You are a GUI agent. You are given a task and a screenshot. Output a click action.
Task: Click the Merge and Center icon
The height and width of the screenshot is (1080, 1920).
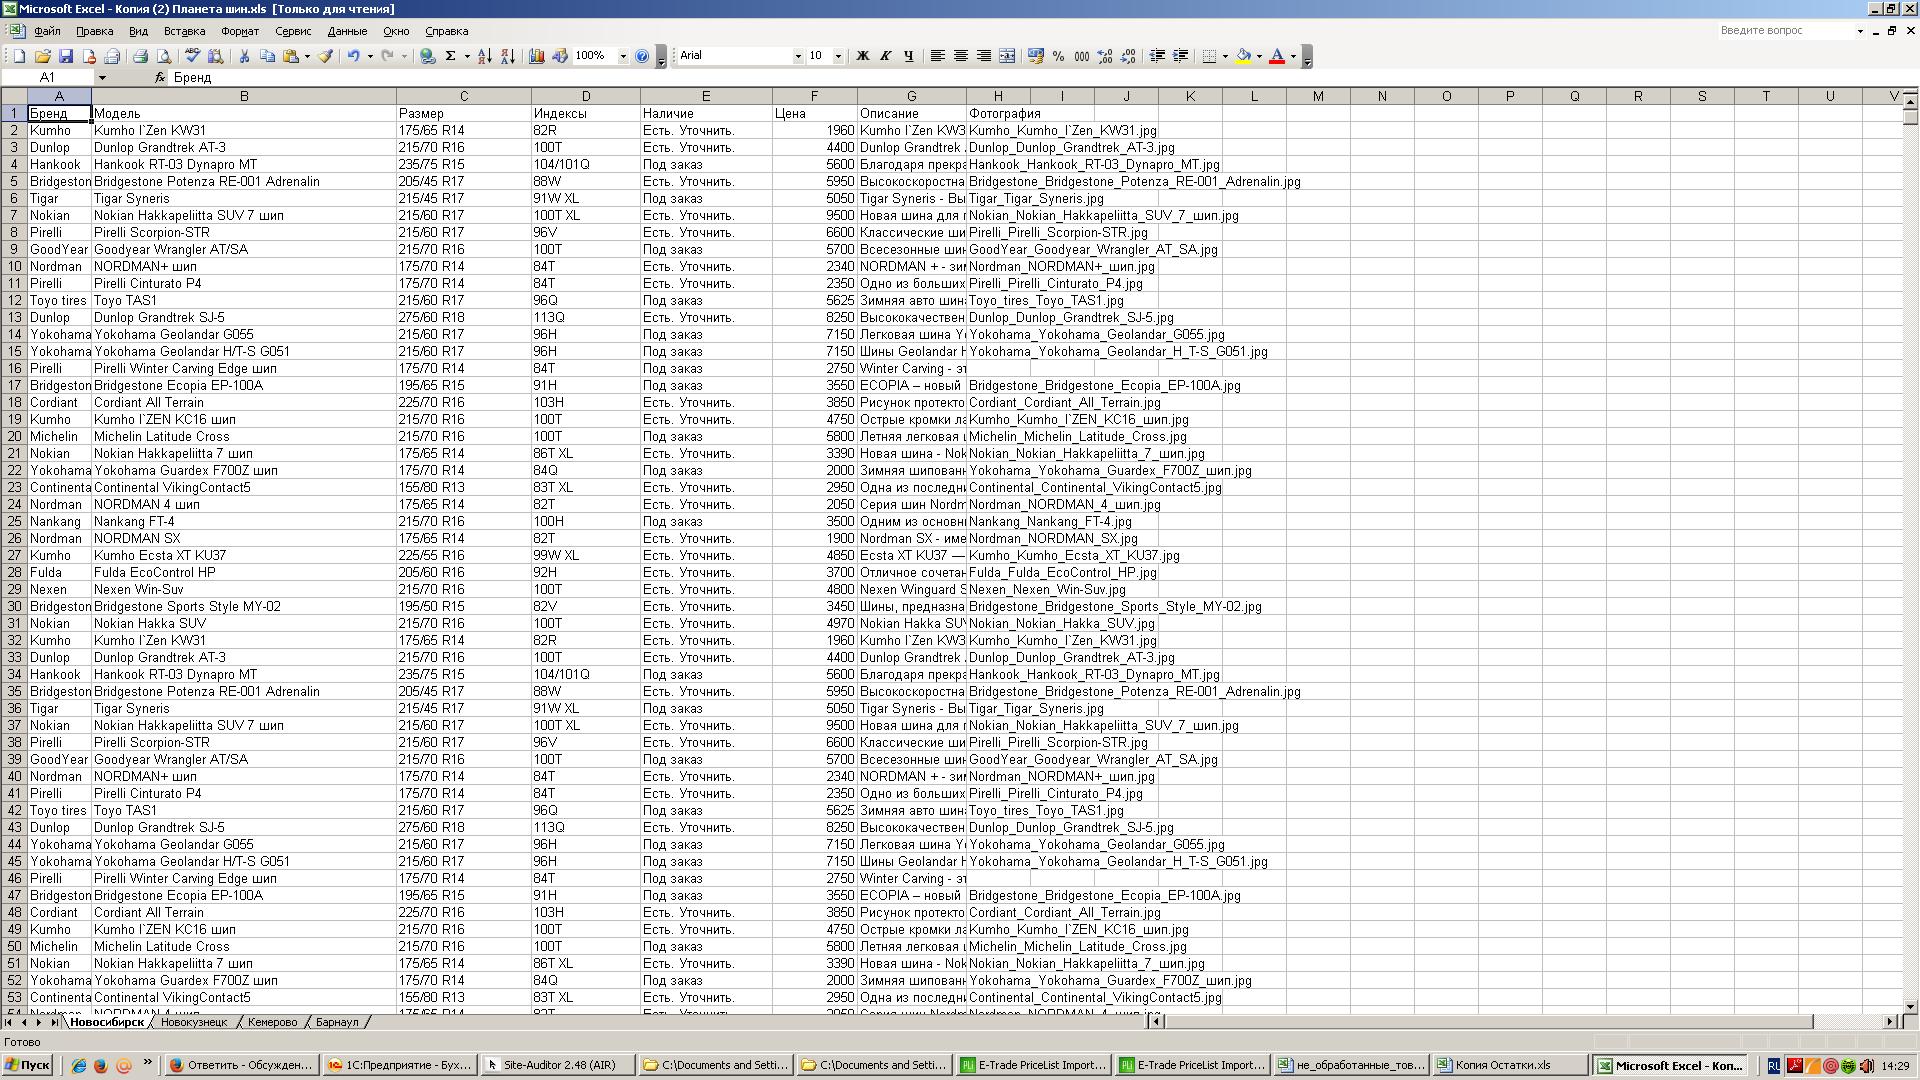1007,56
